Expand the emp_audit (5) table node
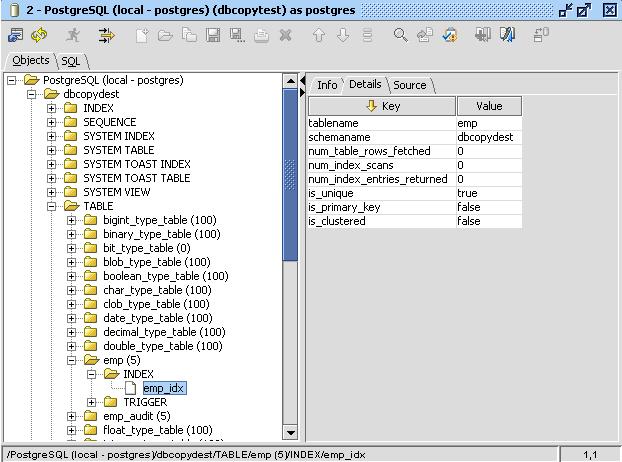 coord(72,416)
